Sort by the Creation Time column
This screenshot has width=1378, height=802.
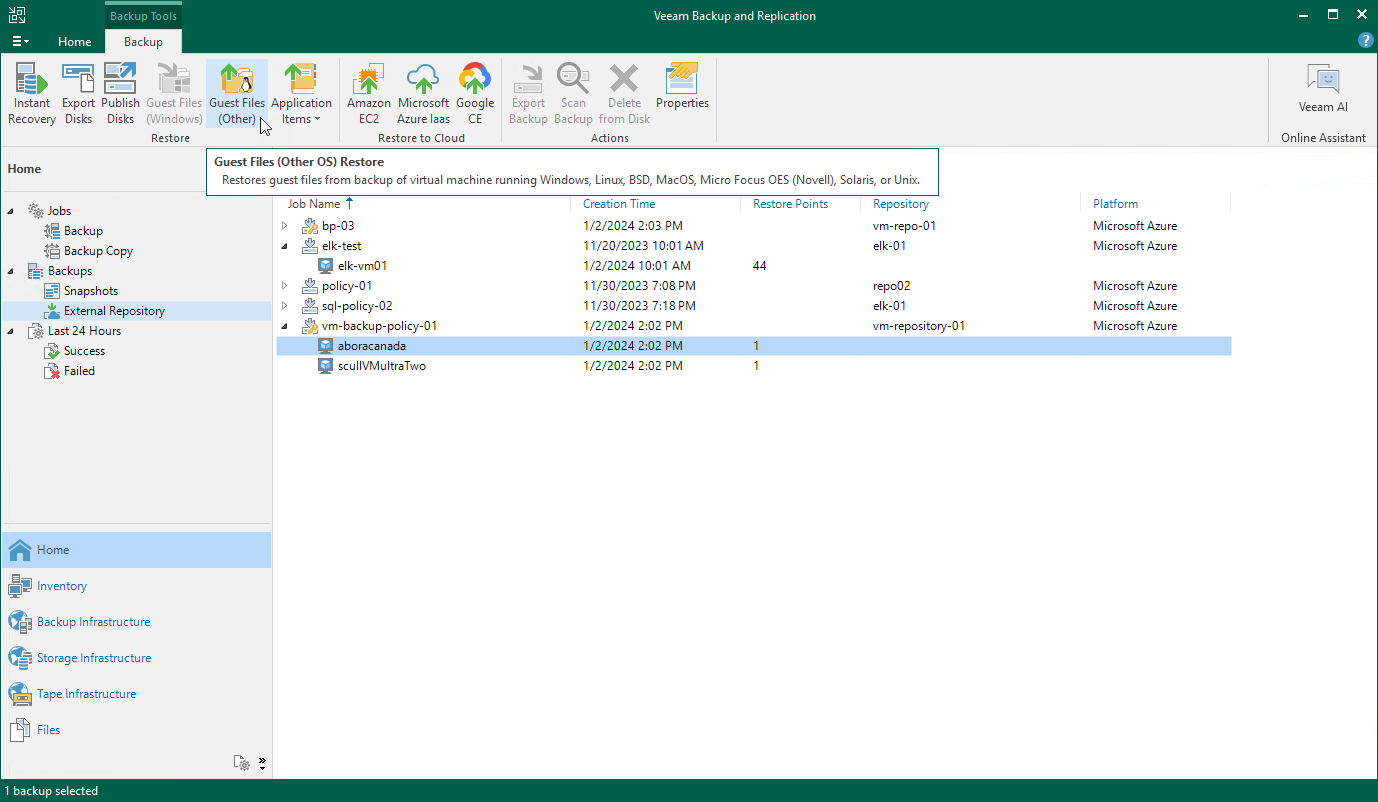tap(619, 204)
